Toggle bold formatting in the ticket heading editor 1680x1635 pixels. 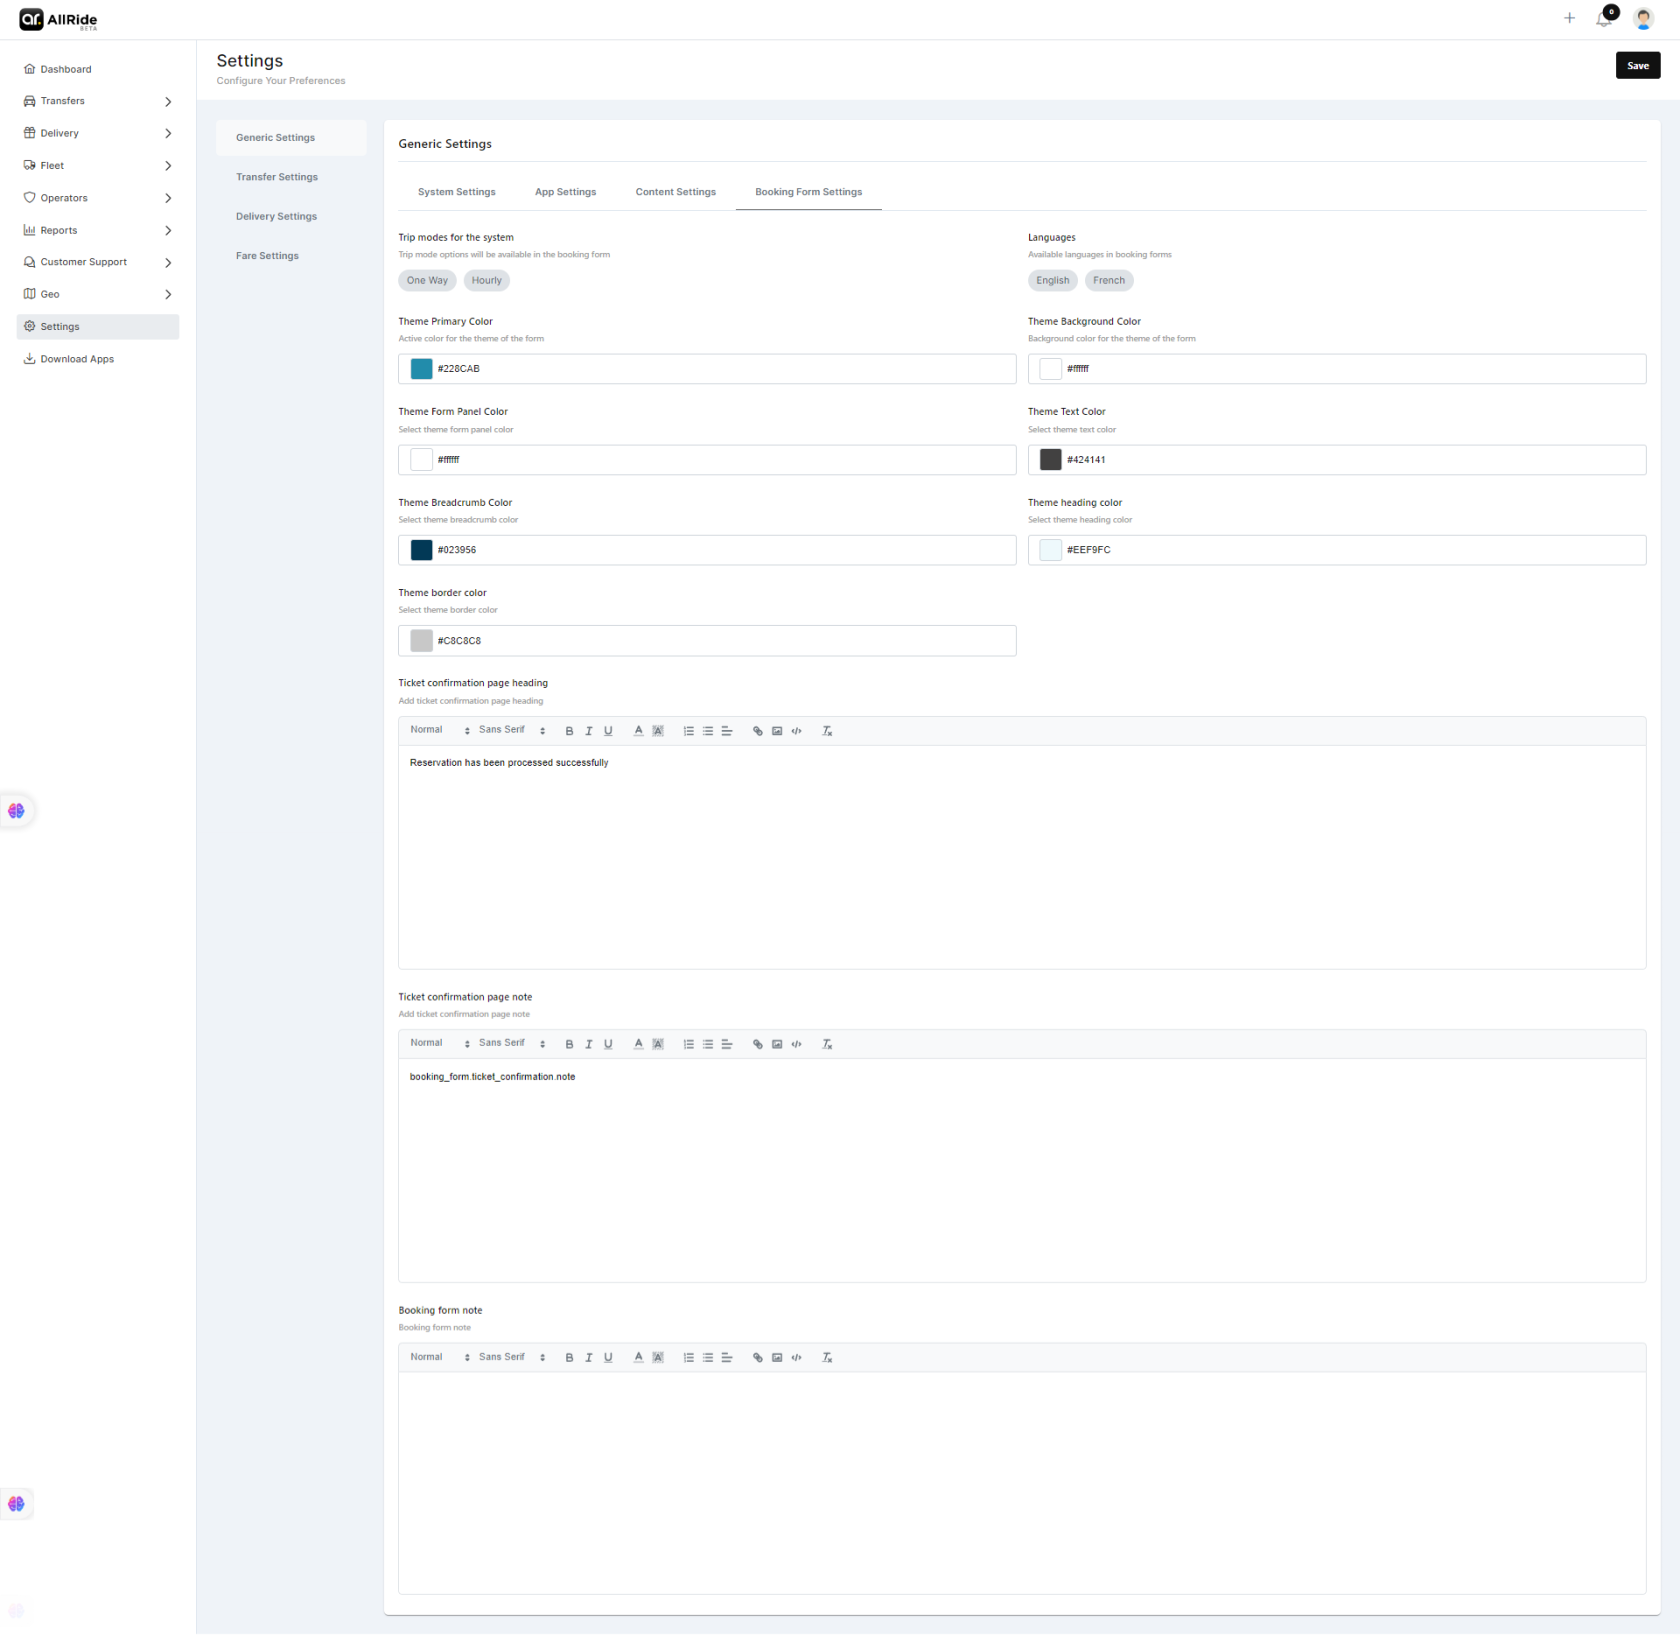(569, 731)
